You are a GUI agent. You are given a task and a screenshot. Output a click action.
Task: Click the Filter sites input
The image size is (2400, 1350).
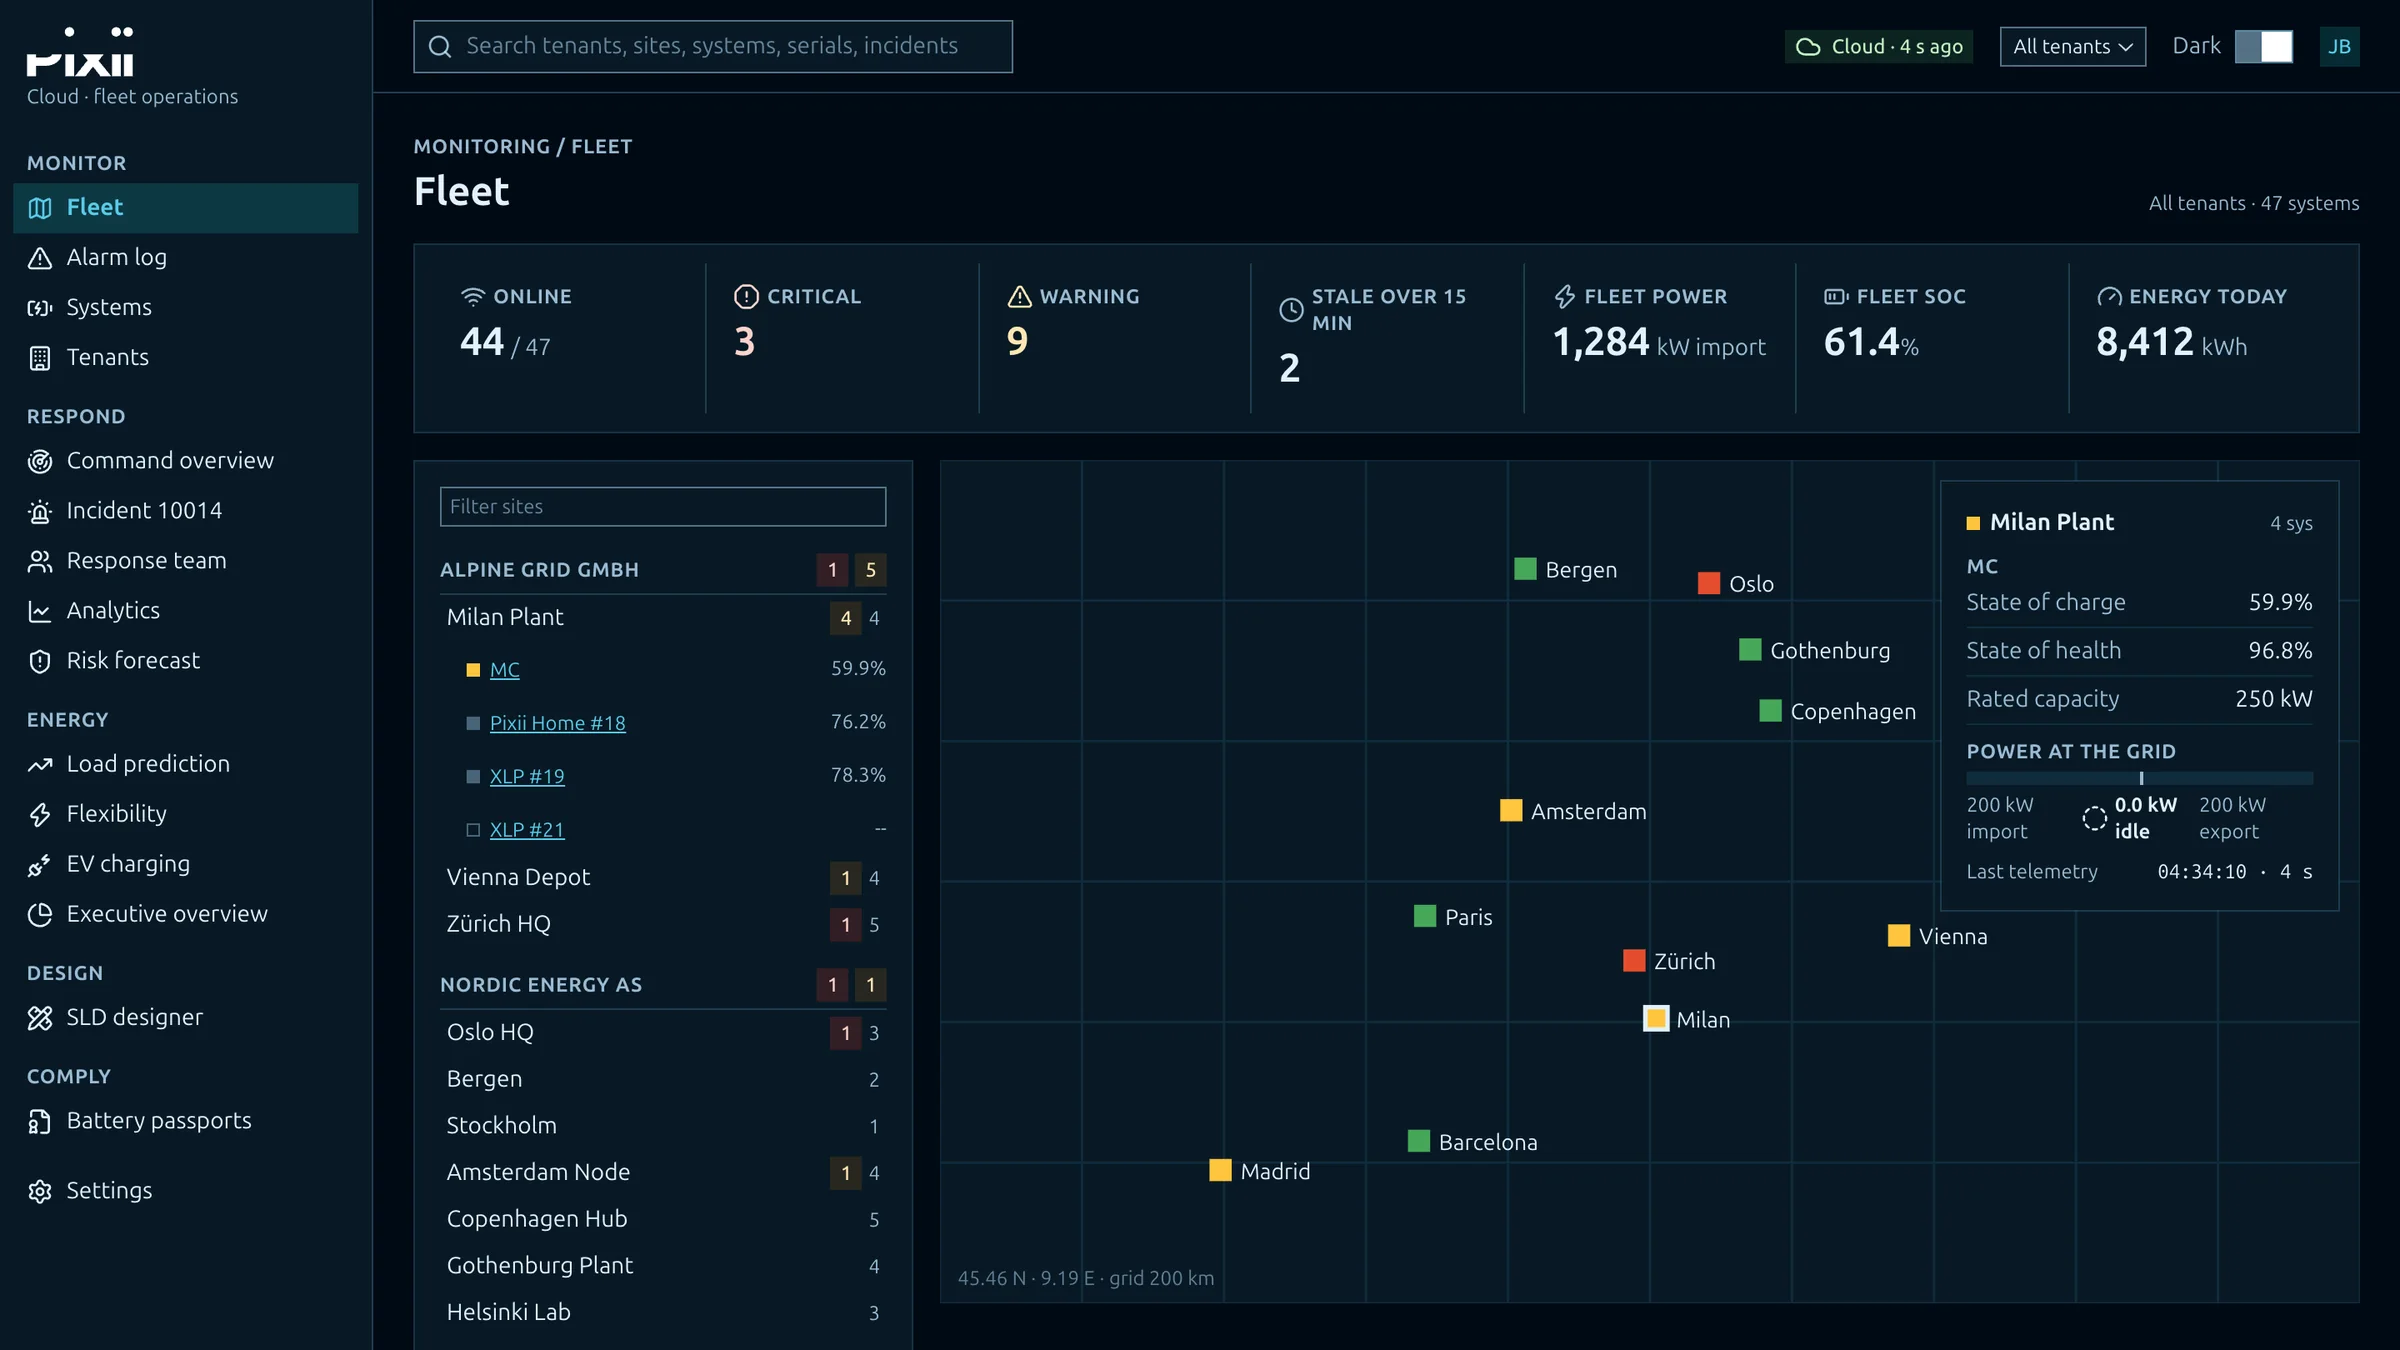[663, 506]
